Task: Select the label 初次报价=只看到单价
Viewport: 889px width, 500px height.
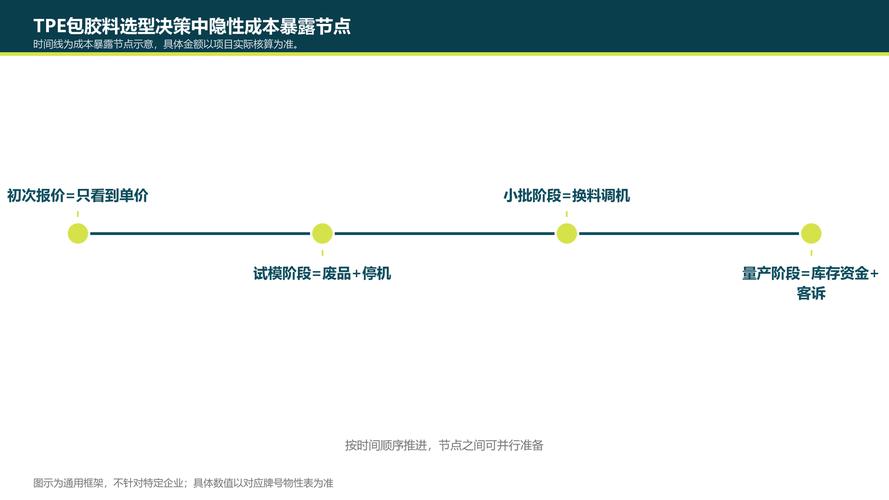Action: [78, 196]
